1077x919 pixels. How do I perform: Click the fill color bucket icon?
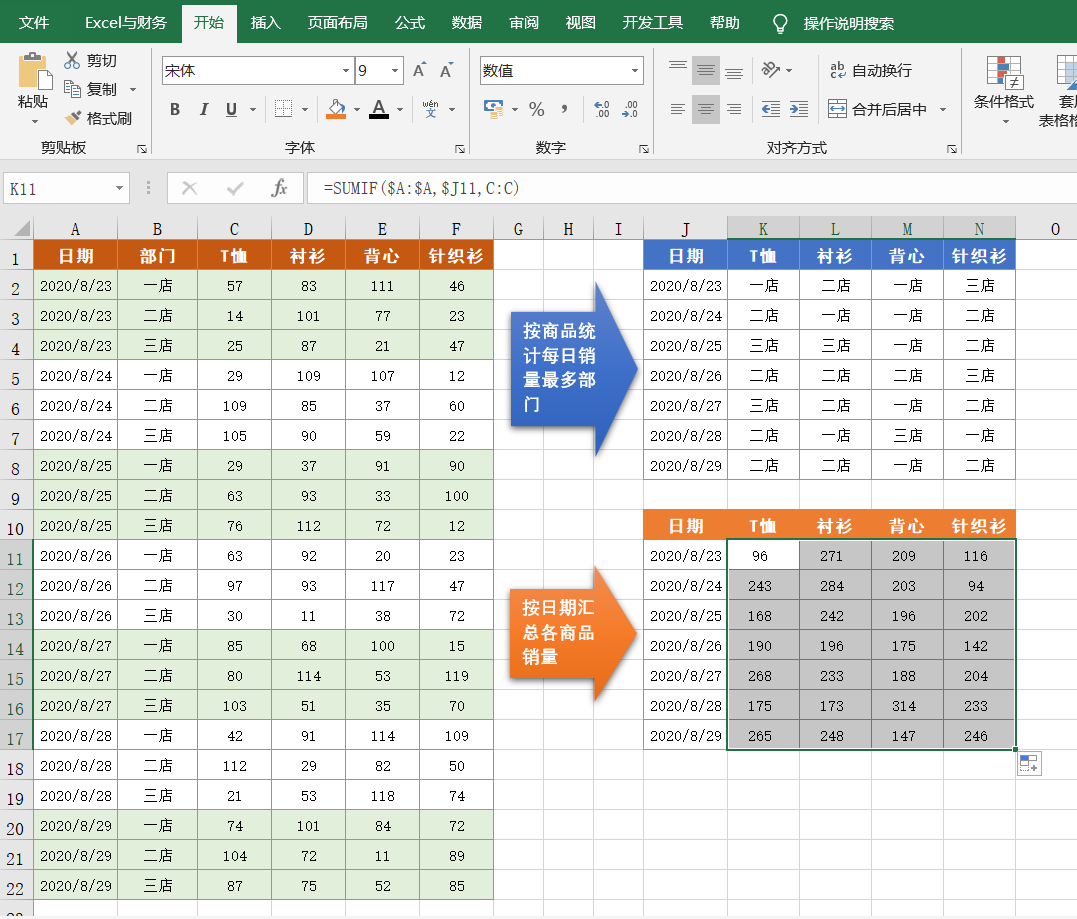click(336, 109)
